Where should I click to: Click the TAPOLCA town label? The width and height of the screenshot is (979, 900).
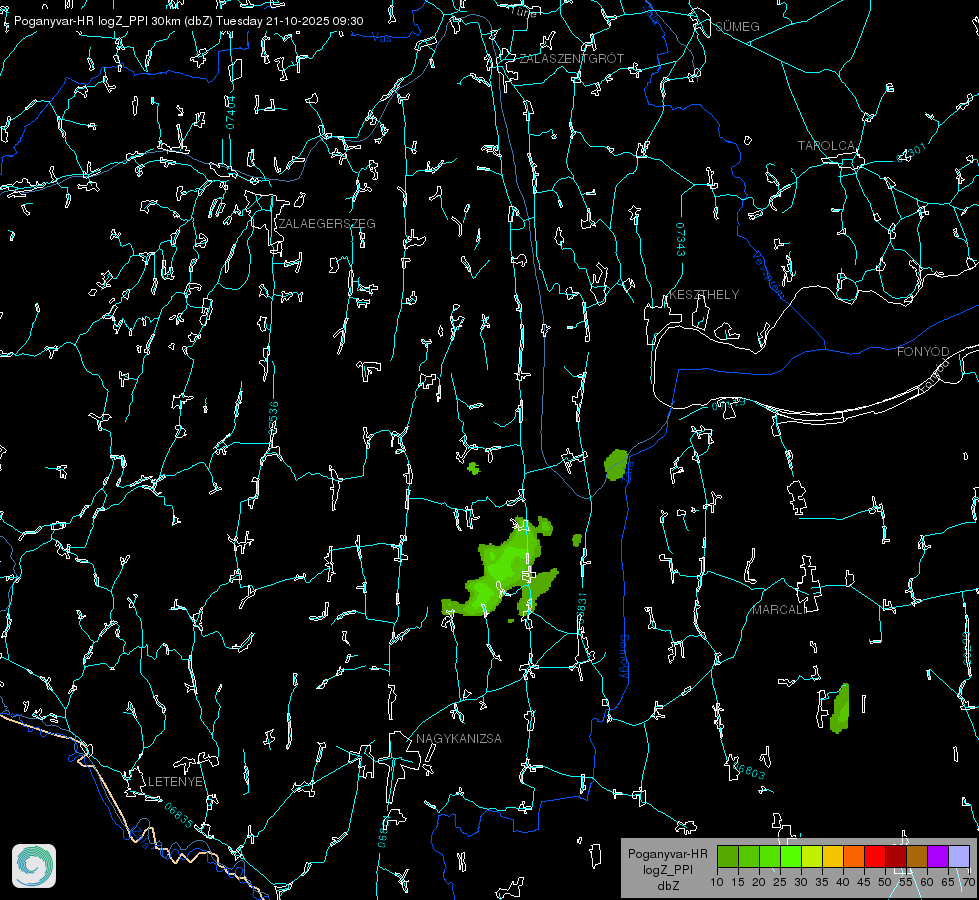pos(826,146)
